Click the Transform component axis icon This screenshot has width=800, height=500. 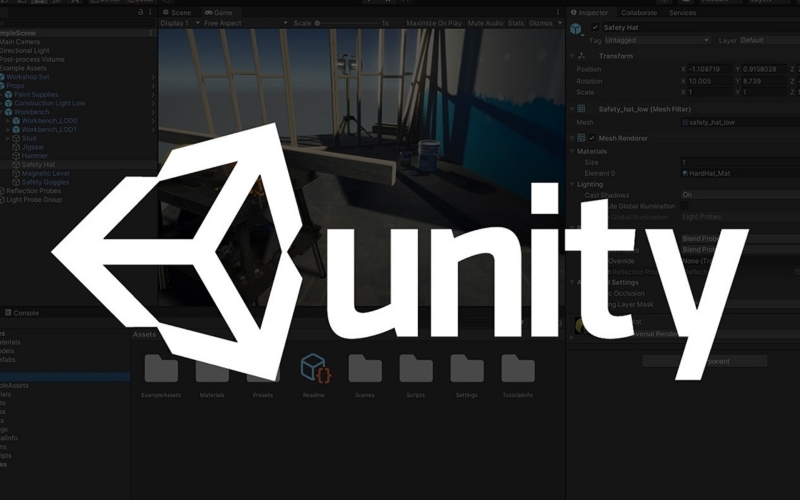coord(581,56)
